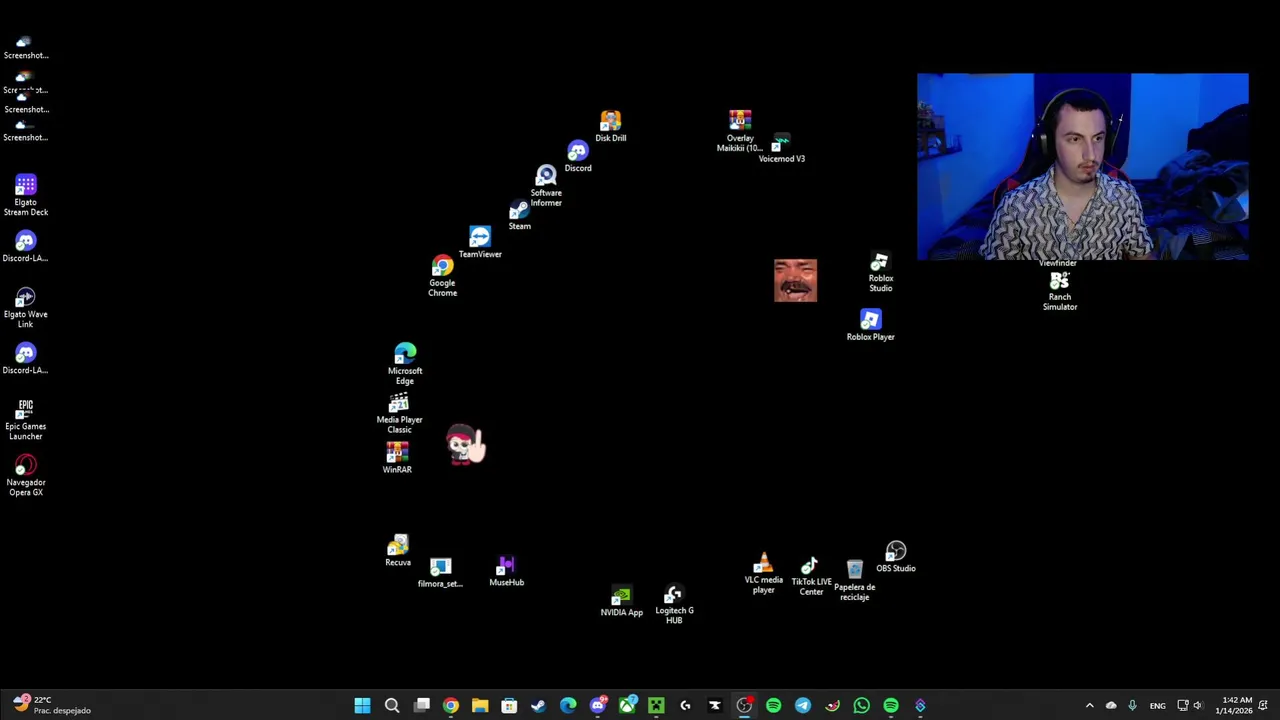Open the Steam desktop shortcut
Screen dimensions: 1280x720
[x=519, y=215]
